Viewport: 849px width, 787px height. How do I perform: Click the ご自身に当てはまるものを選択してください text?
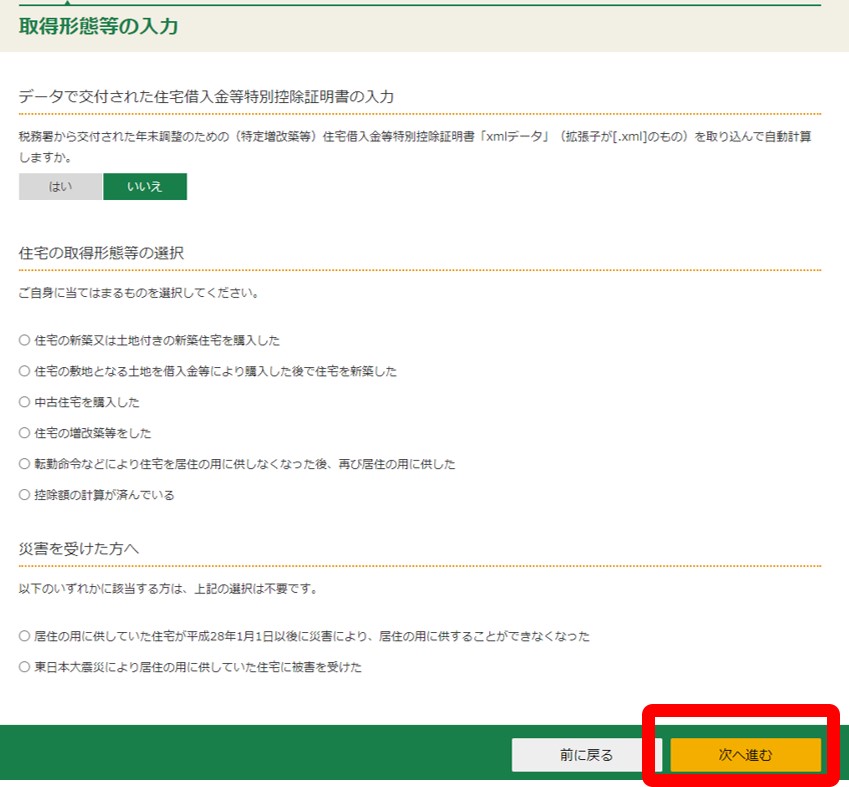(x=139, y=293)
